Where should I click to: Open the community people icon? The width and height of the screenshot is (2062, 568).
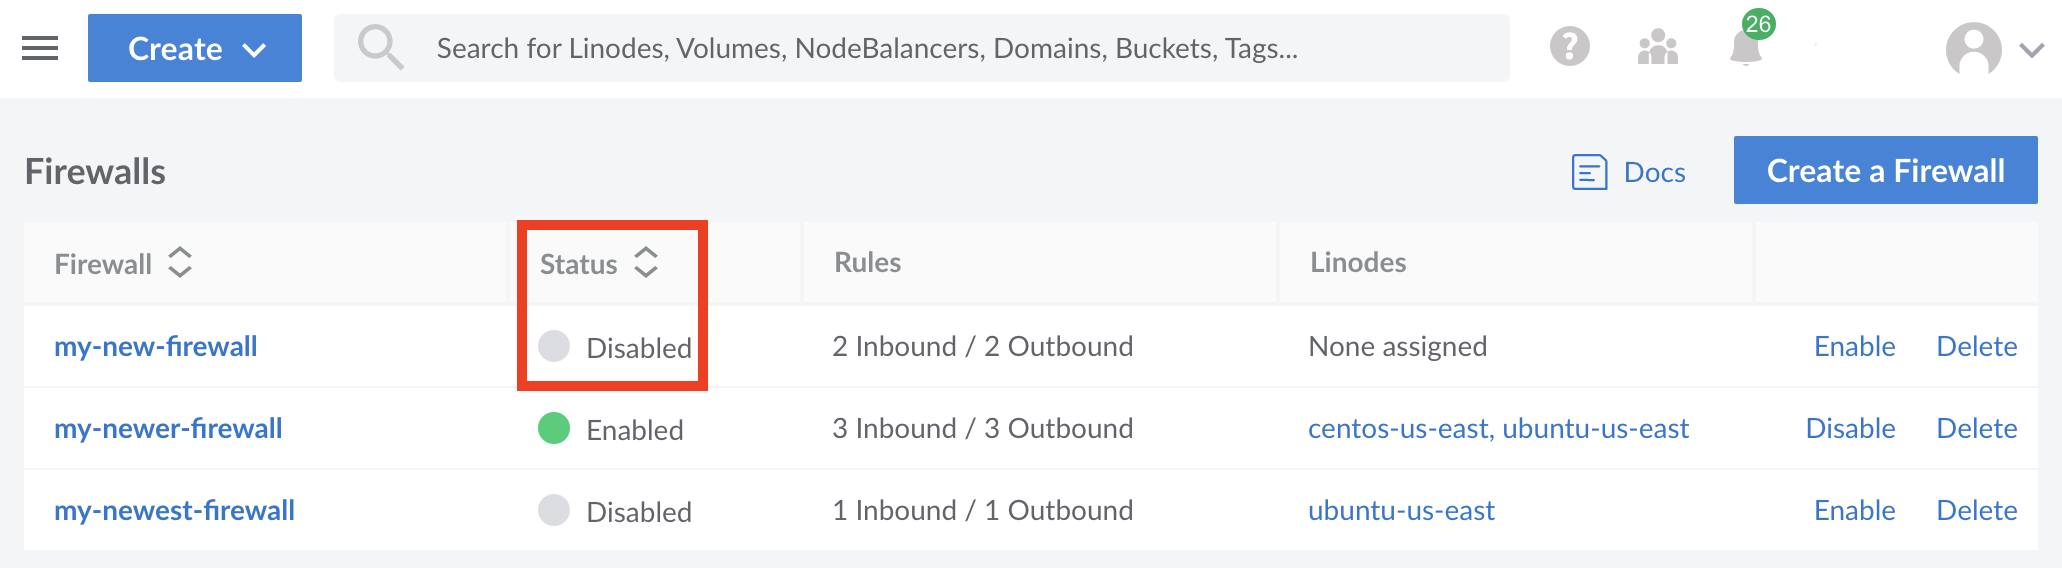click(x=1657, y=47)
